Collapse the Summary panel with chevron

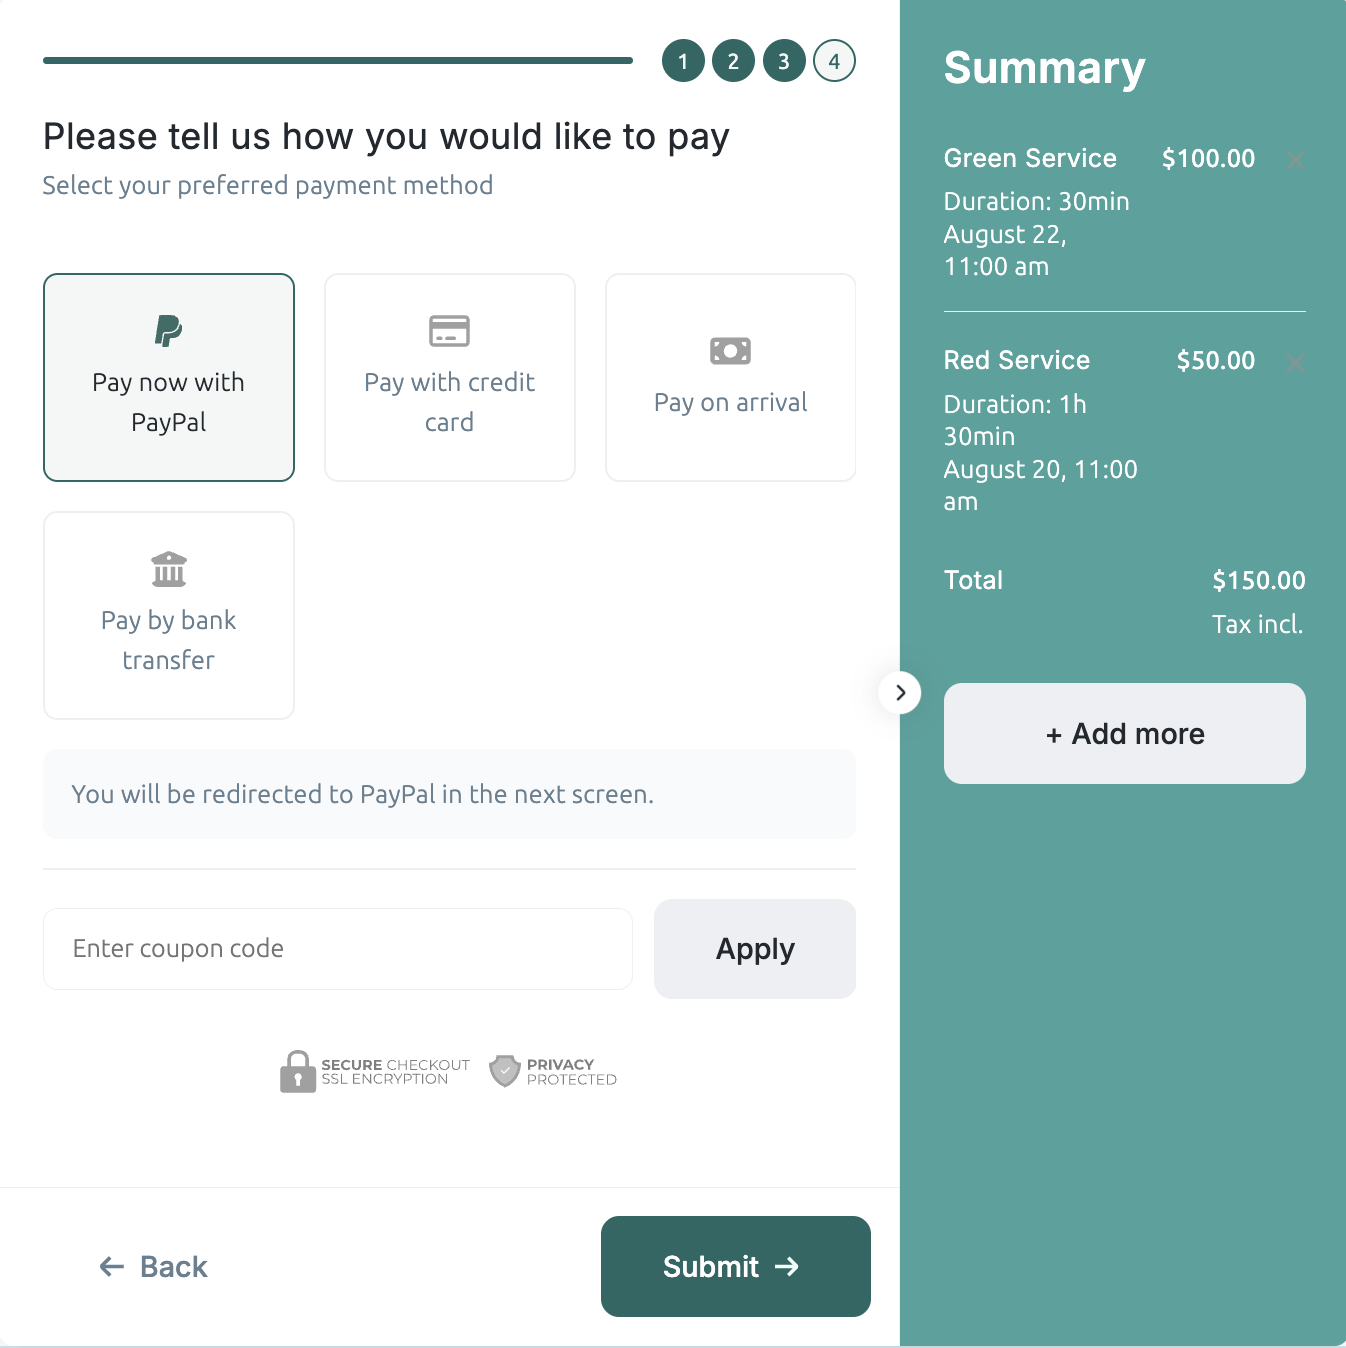(x=900, y=692)
